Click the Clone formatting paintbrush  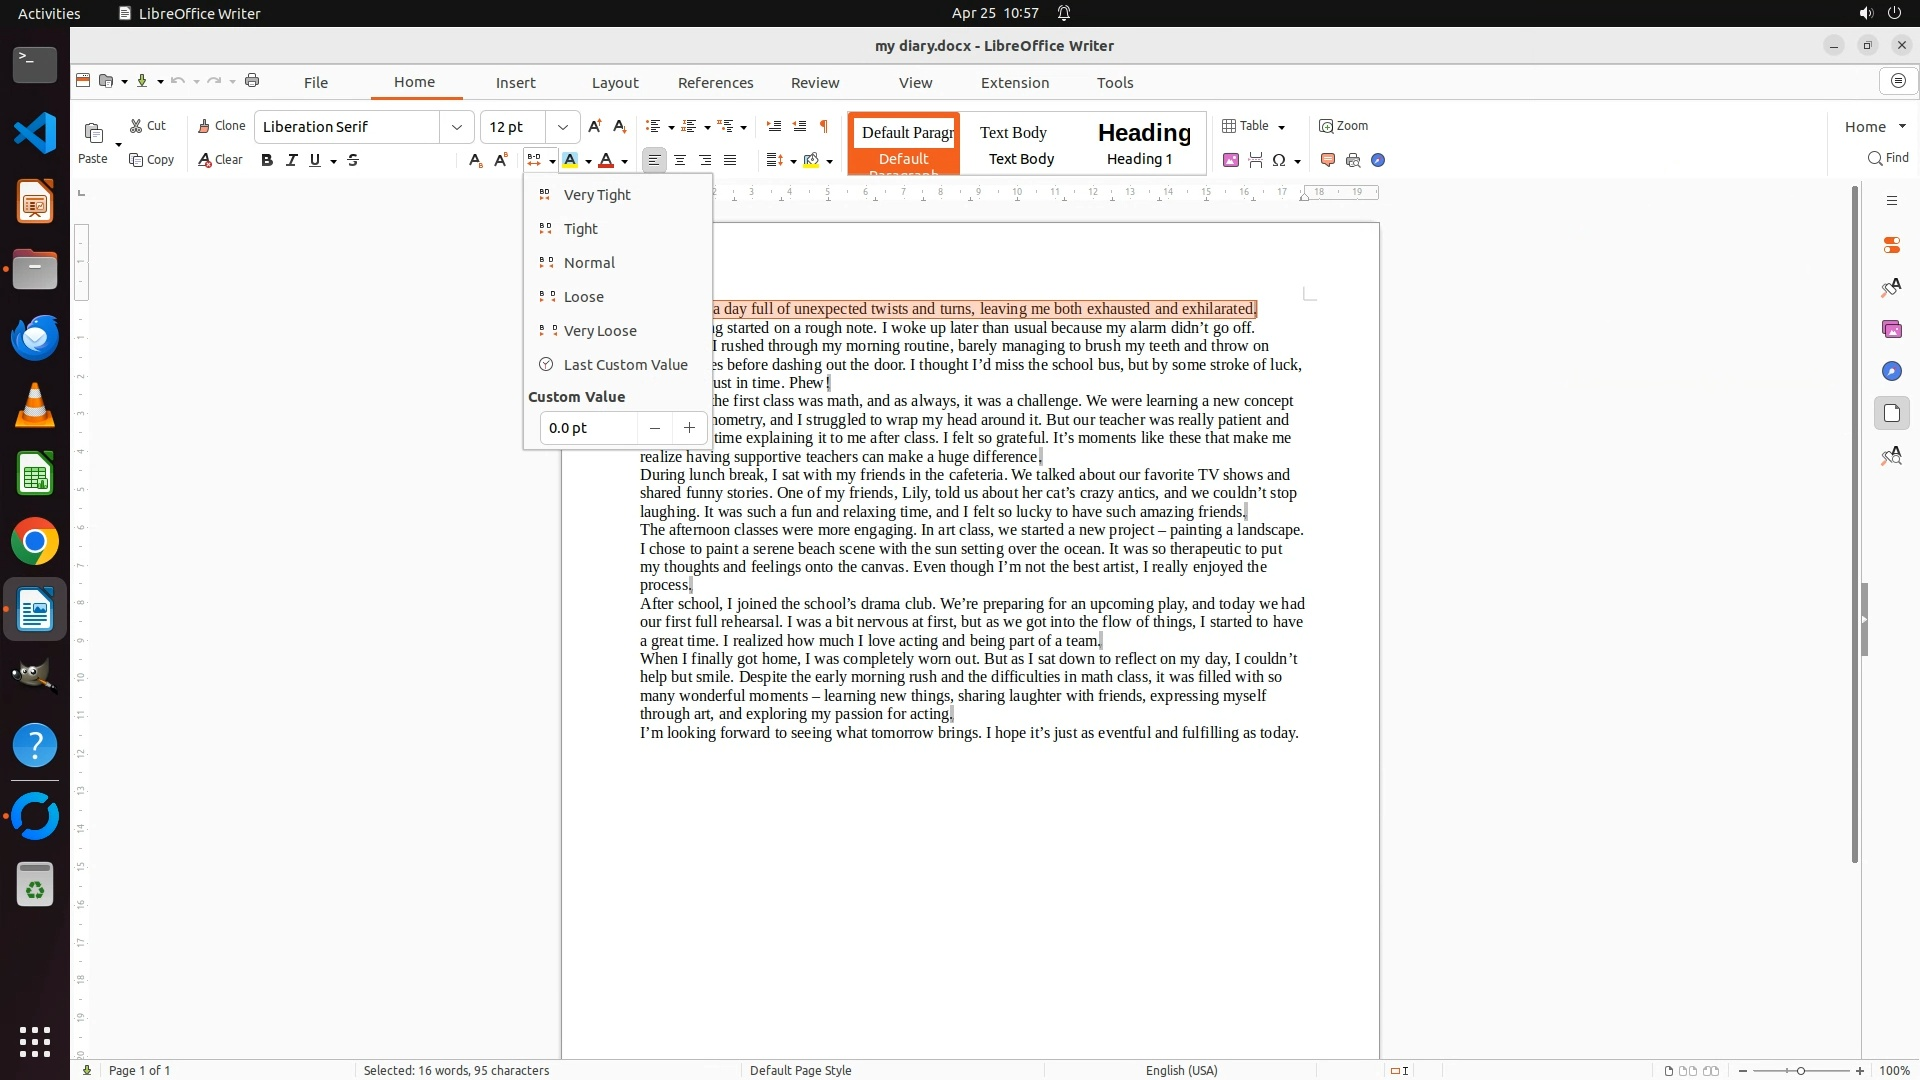(x=221, y=126)
